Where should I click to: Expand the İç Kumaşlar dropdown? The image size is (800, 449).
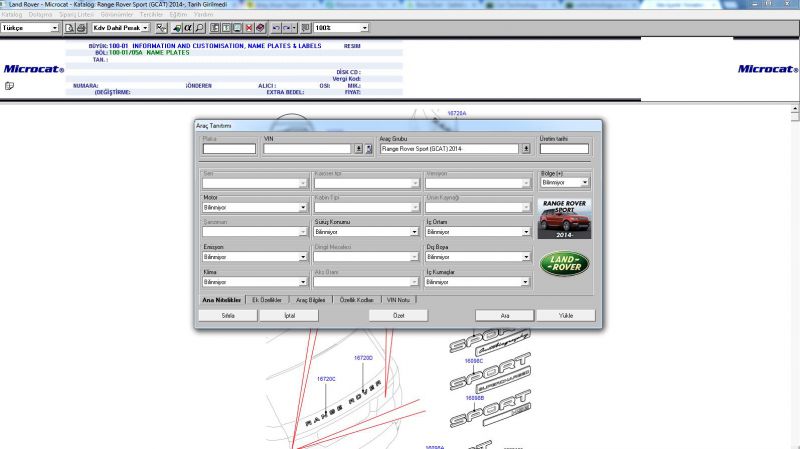pos(525,282)
